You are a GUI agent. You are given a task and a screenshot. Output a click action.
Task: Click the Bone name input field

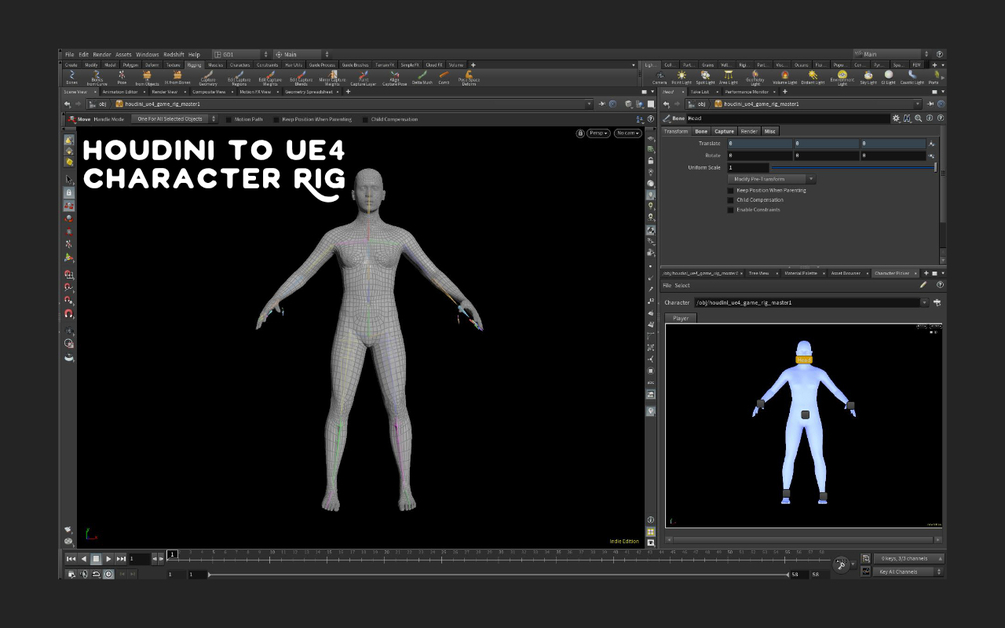788,119
